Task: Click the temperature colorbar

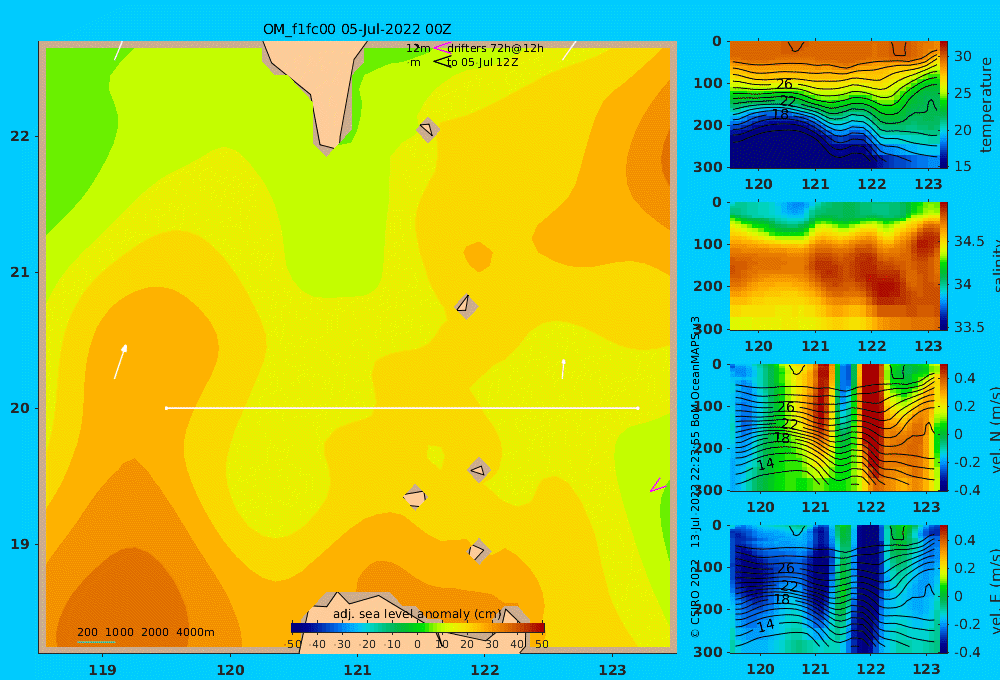Action: [944, 105]
